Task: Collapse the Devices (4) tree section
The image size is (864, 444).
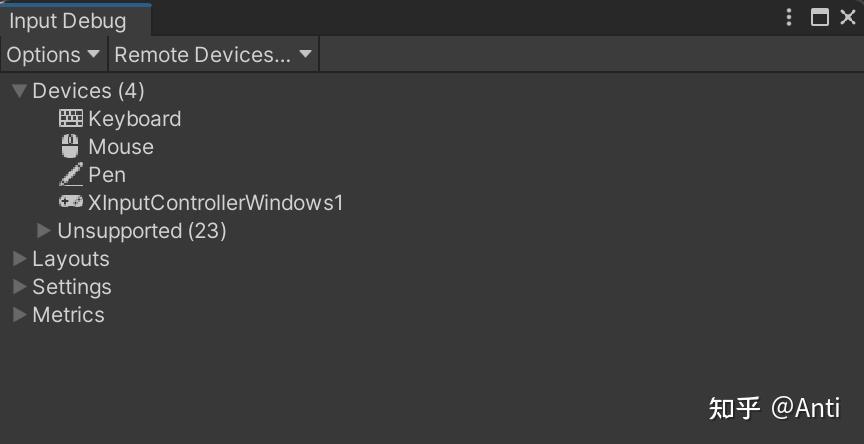Action: point(19,91)
